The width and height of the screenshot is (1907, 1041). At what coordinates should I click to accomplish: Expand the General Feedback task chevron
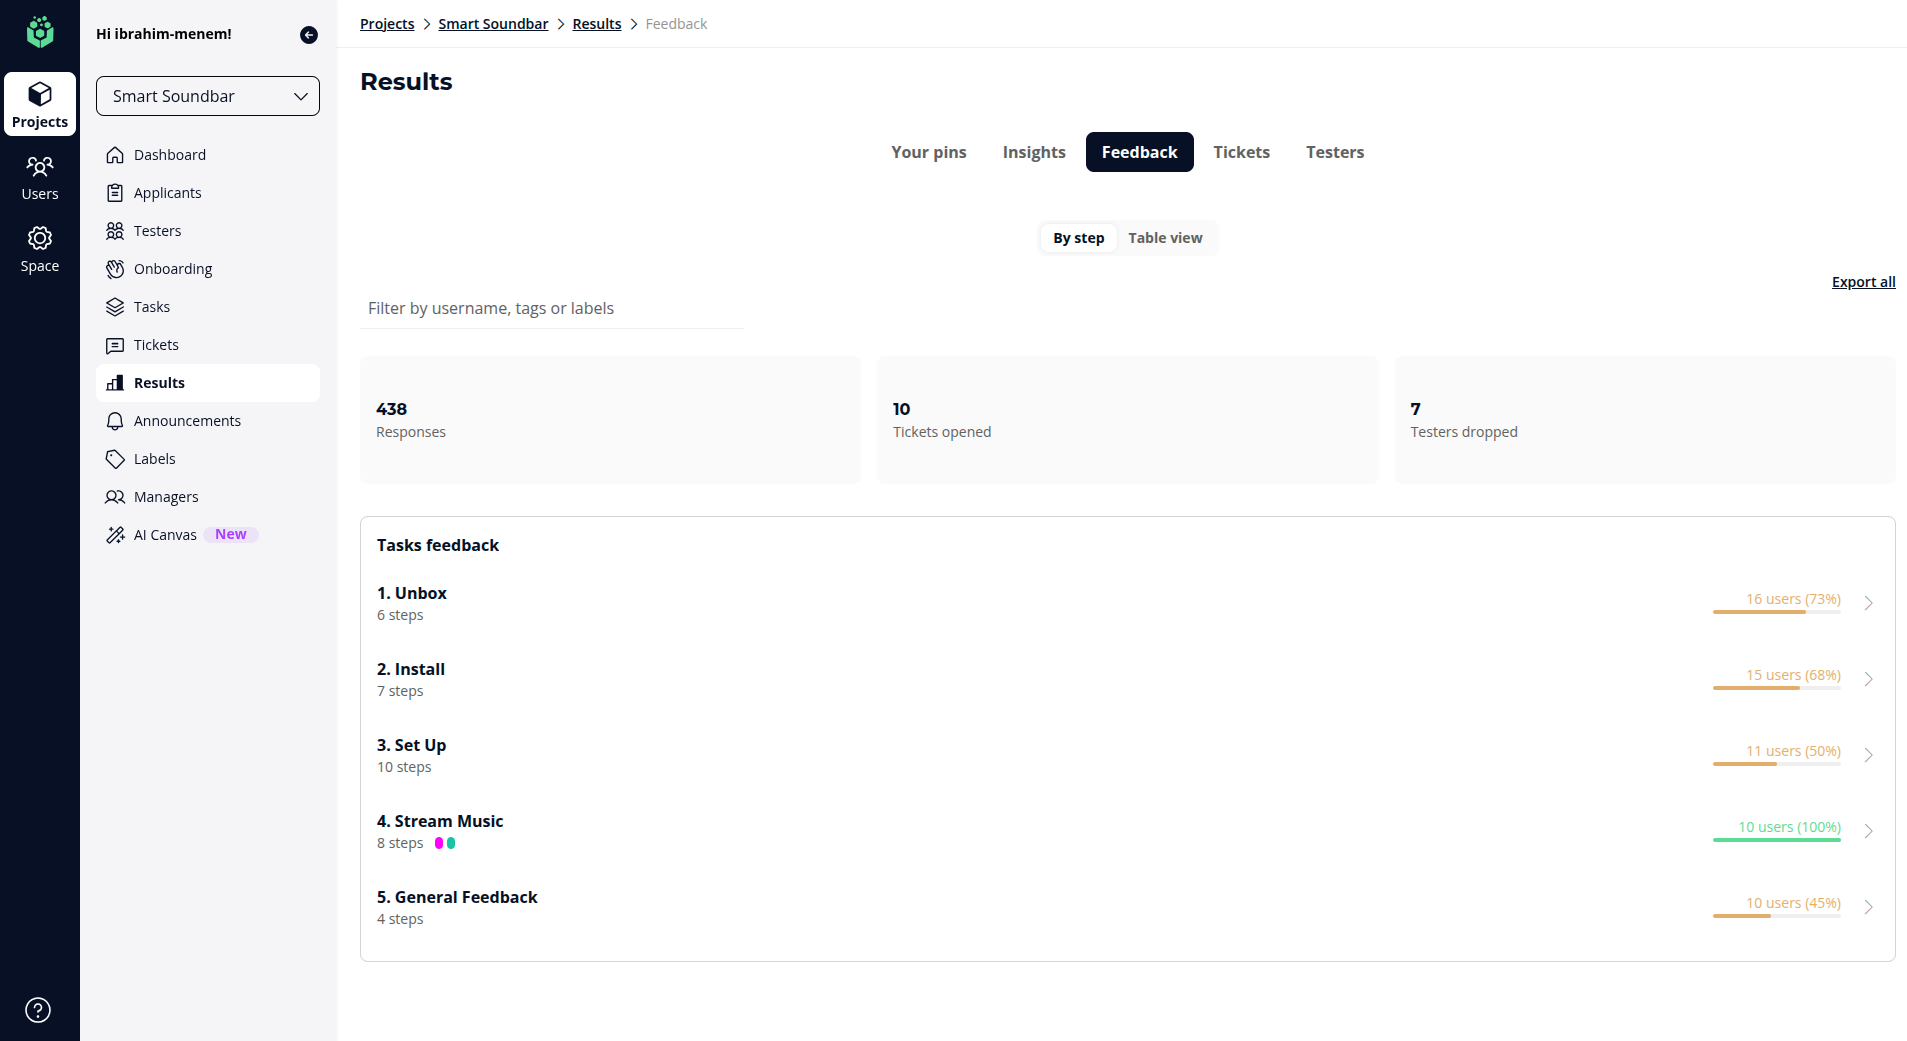pyautogui.click(x=1868, y=907)
